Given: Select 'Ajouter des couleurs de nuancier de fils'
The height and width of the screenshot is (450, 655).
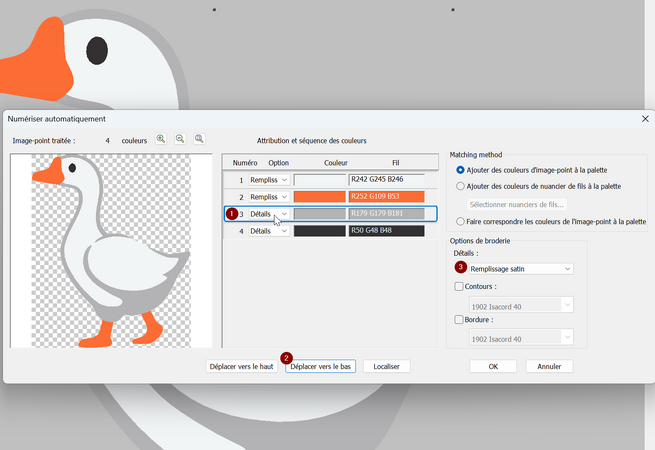Looking at the screenshot, I should pyautogui.click(x=460, y=186).
